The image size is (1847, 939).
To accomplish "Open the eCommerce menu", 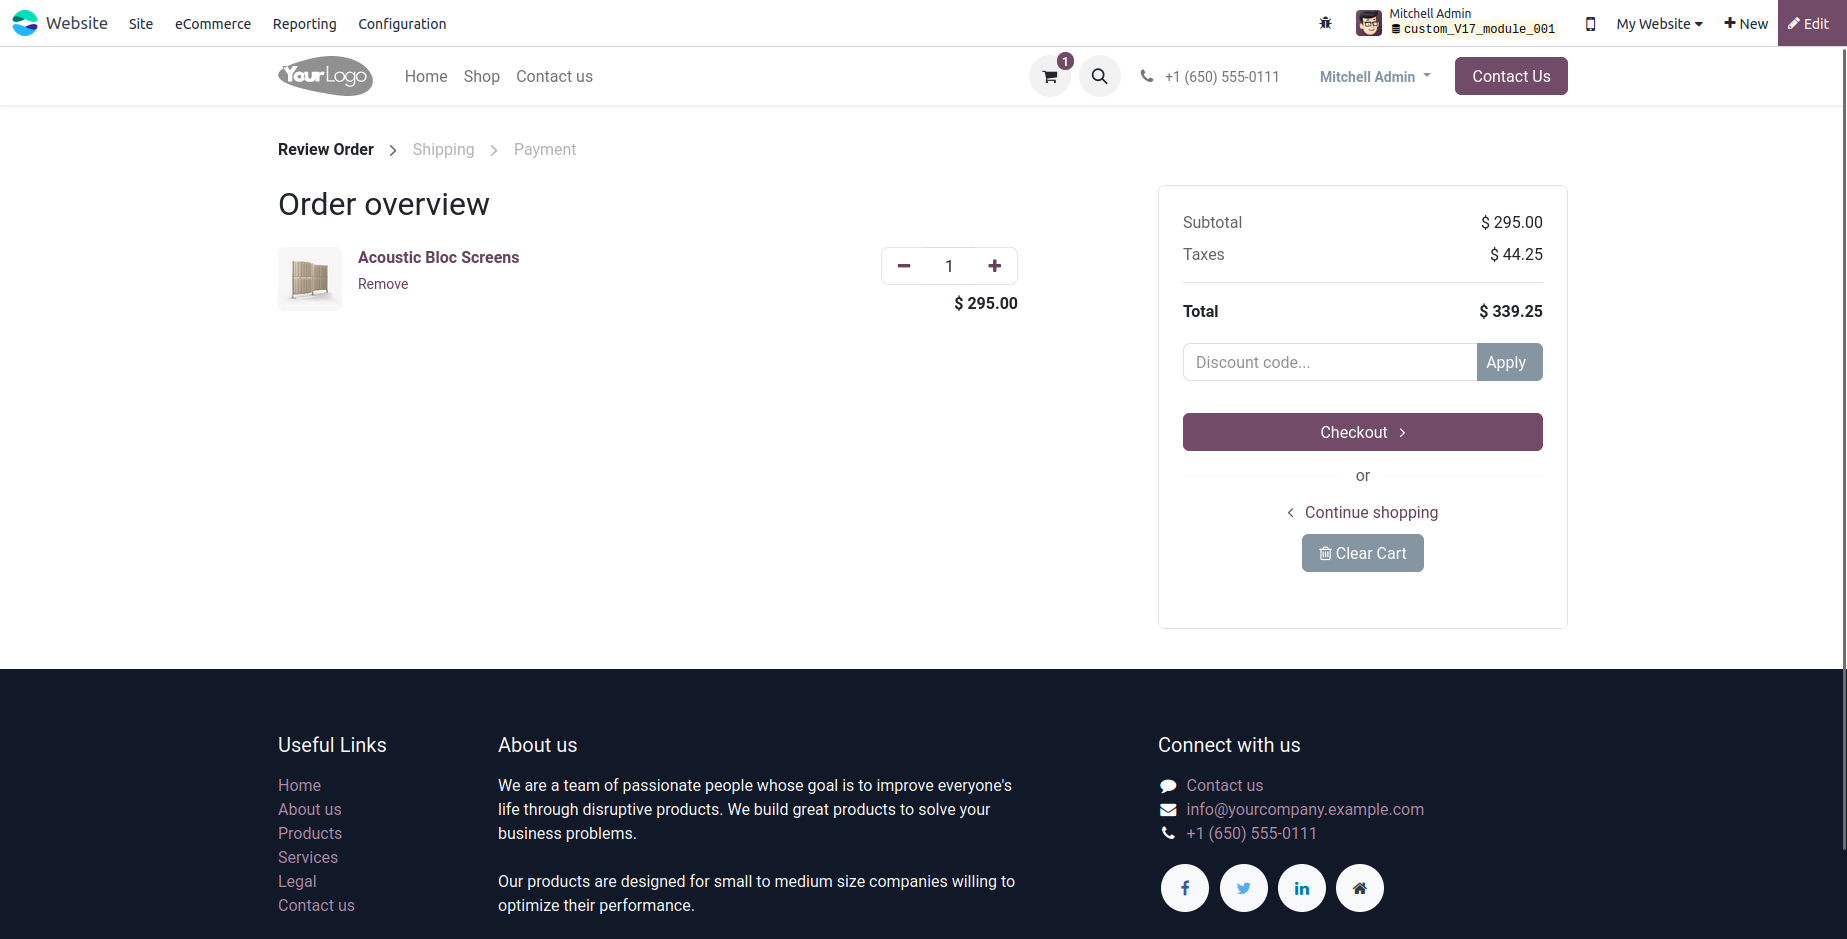I will [213, 24].
